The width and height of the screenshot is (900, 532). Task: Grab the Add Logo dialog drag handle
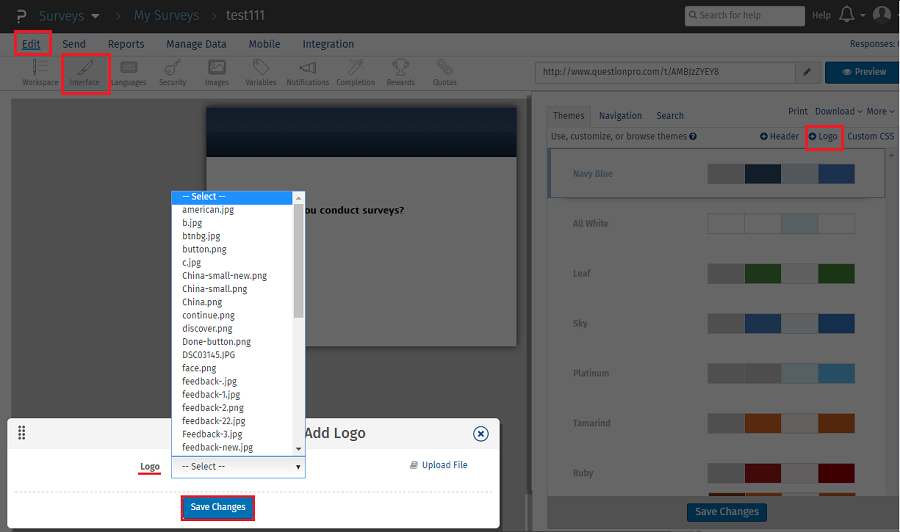(x=22, y=433)
